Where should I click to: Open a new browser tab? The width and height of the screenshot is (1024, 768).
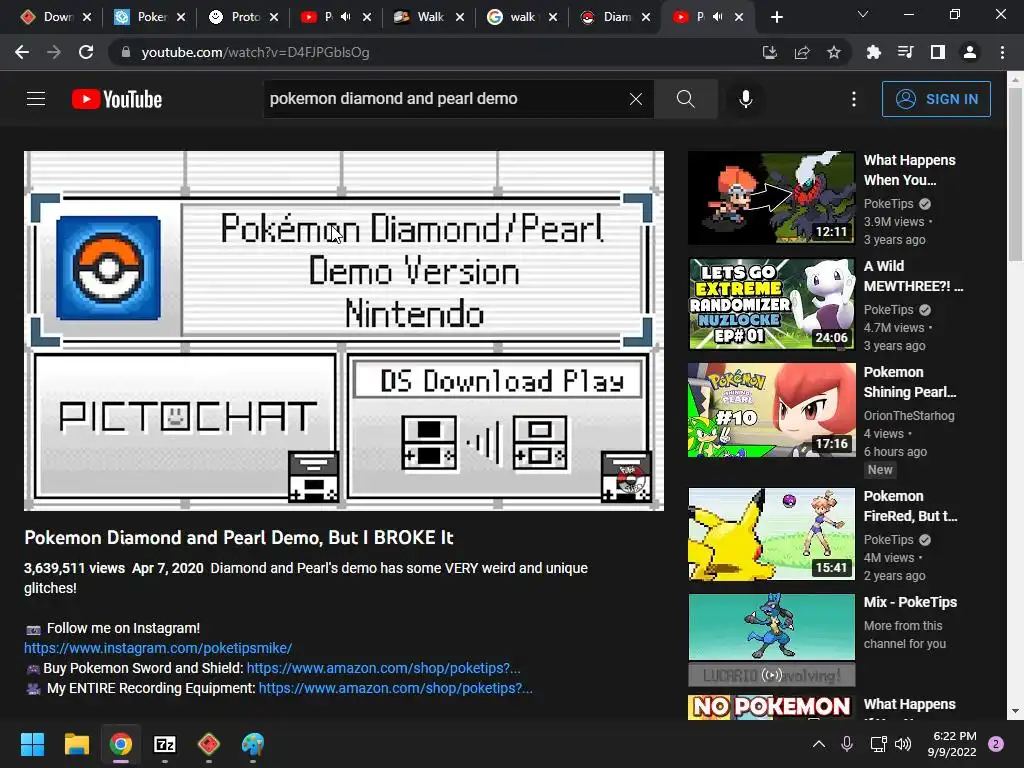(776, 17)
